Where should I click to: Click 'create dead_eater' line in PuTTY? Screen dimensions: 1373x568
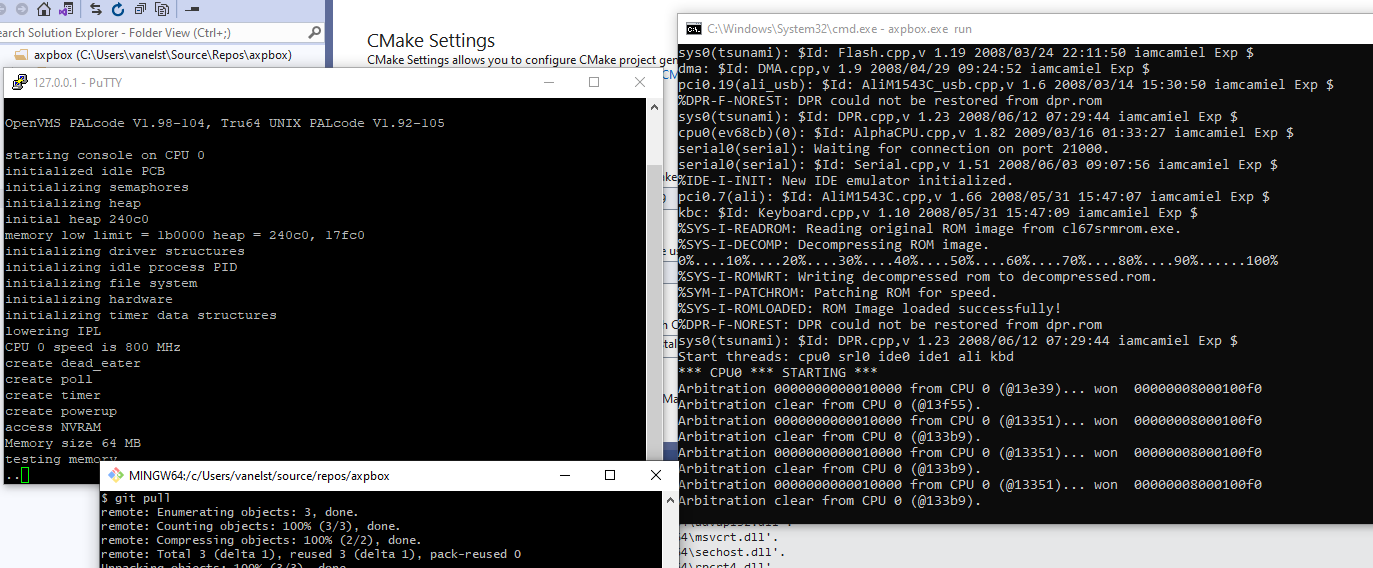click(x=73, y=363)
